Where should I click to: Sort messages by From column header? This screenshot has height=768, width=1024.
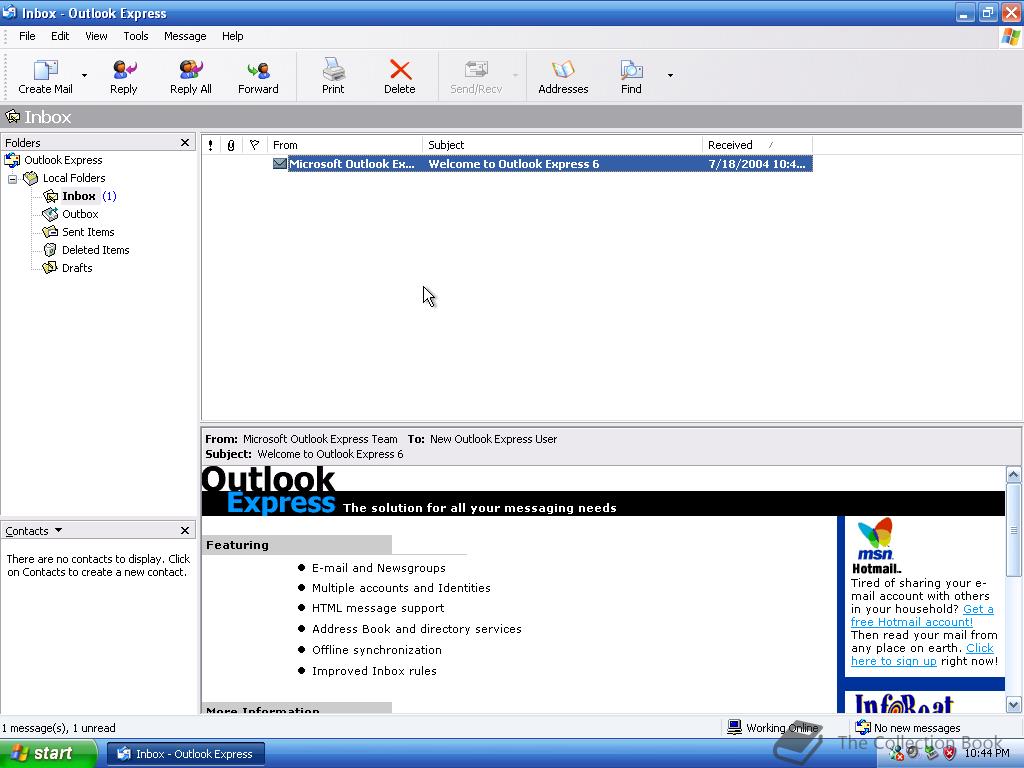coord(345,145)
